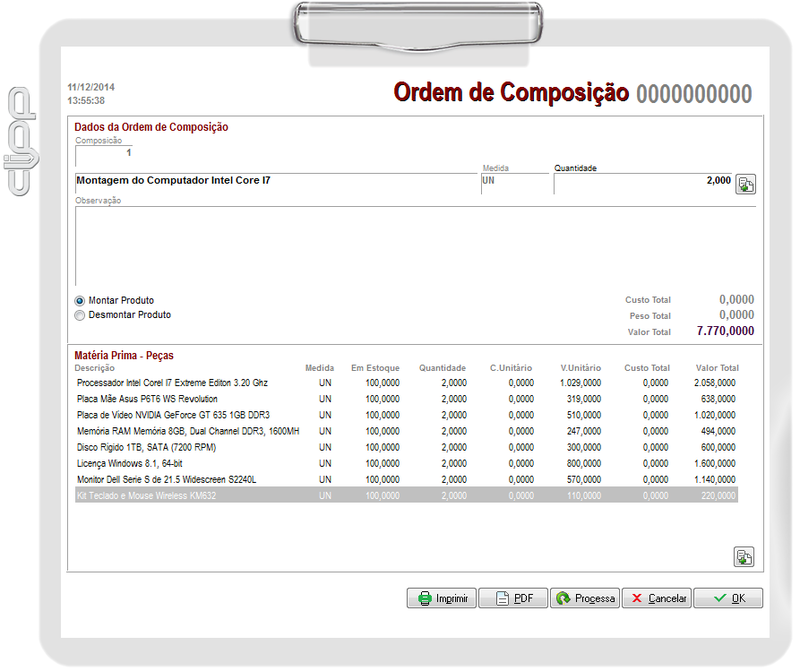
Task: Click inside the Observação text area
Action: click(x=414, y=246)
